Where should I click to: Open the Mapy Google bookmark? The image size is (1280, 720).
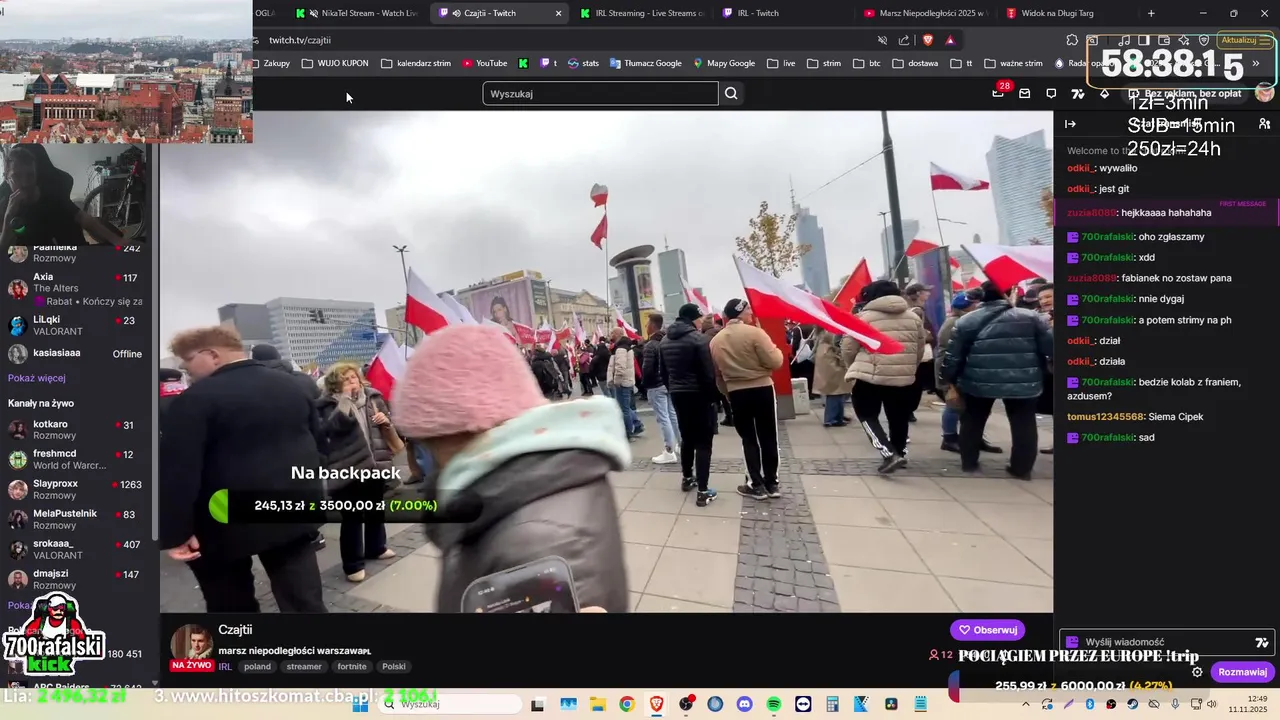(x=725, y=63)
